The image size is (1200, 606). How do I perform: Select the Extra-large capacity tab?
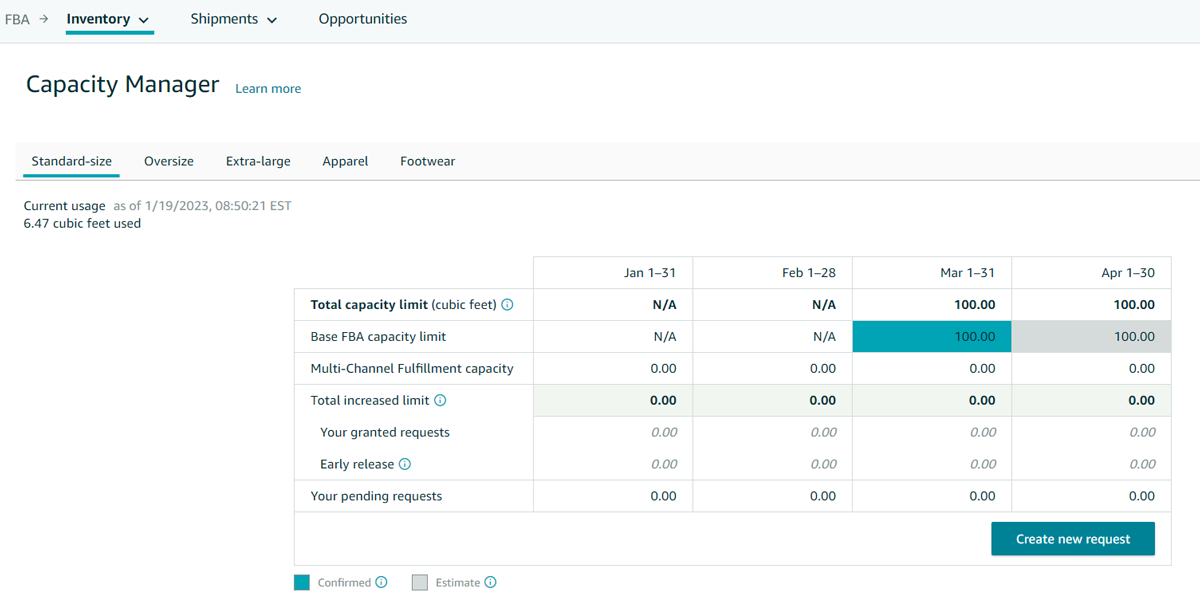pos(257,160)
